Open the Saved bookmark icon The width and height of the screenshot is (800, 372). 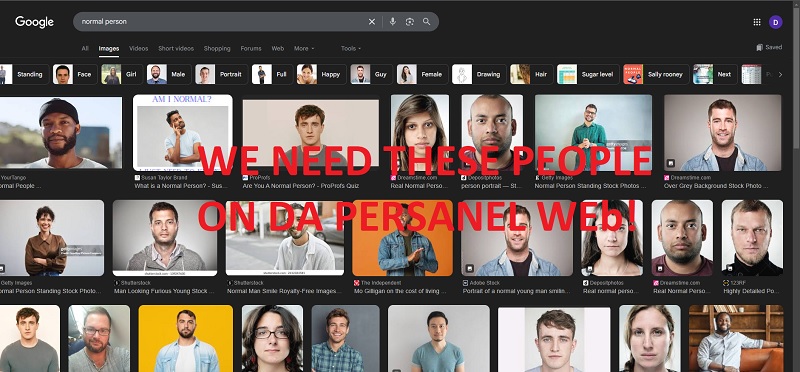click(x=769, y=47)
